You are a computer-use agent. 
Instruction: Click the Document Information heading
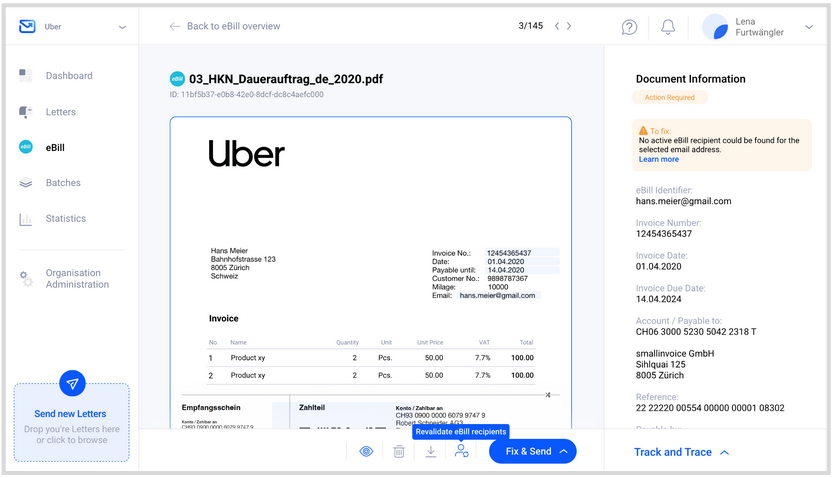click(690, 79)
